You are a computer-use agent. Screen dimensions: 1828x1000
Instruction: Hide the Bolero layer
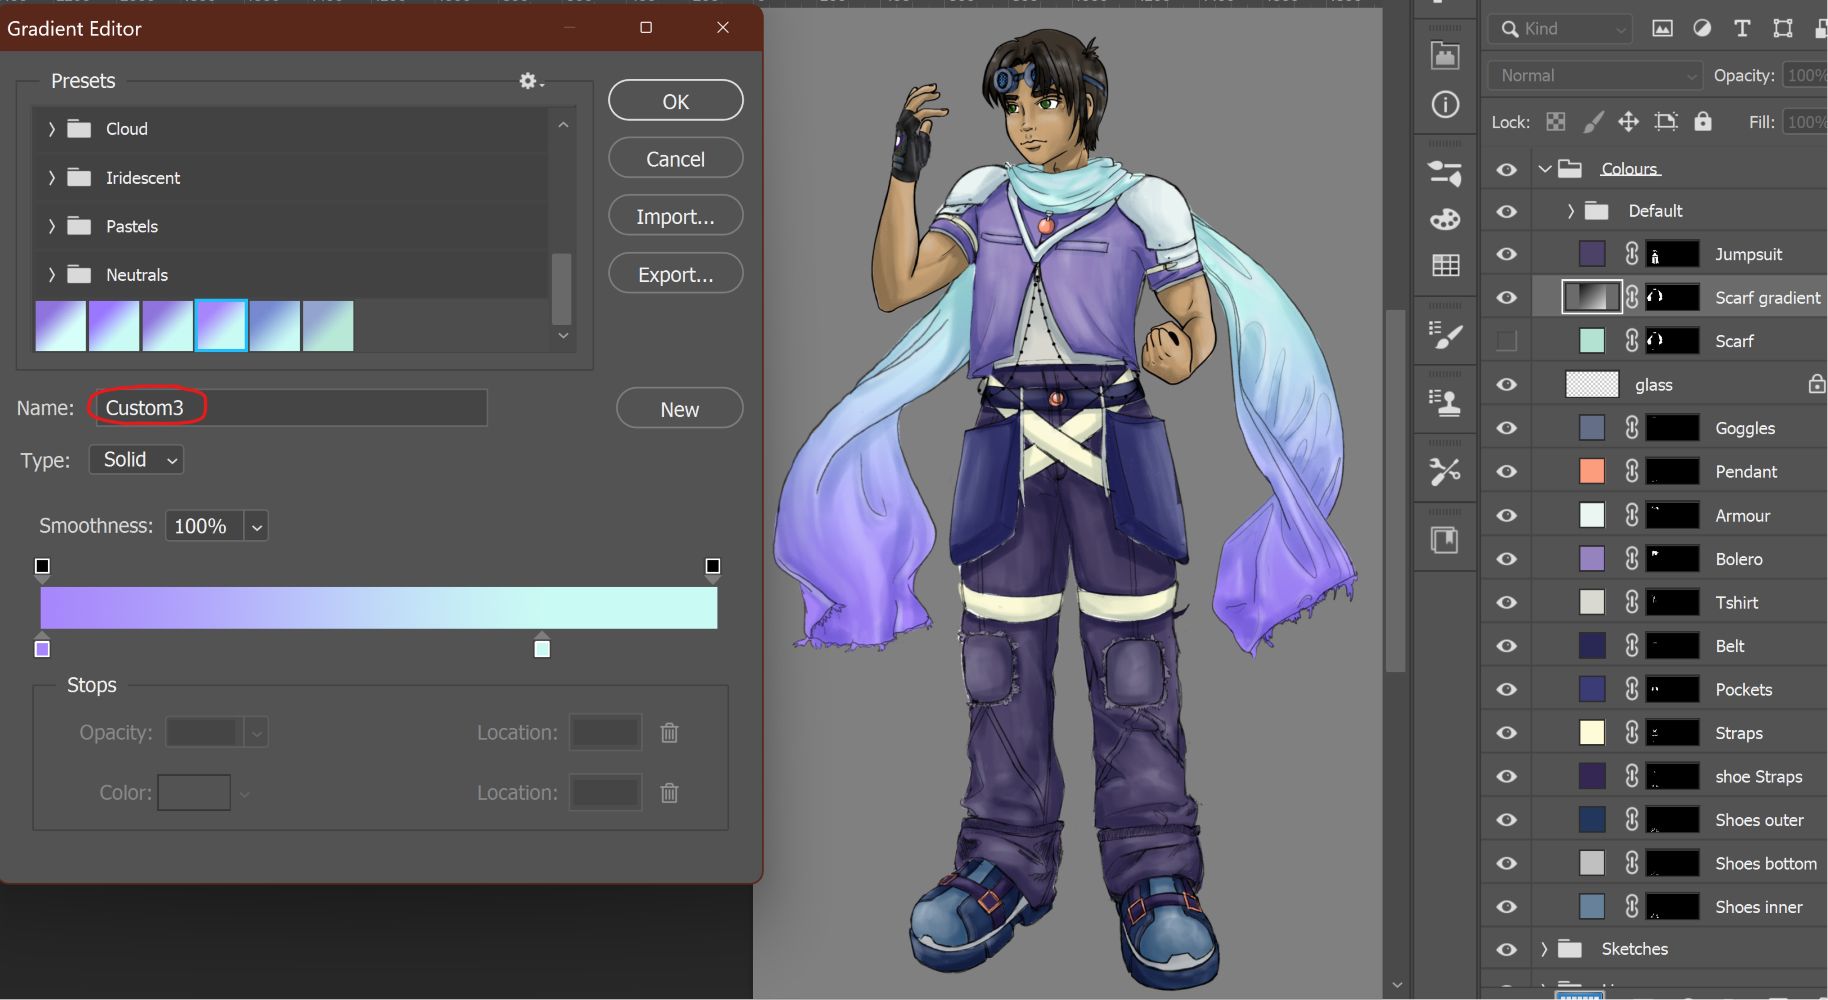coord(1506,559)
